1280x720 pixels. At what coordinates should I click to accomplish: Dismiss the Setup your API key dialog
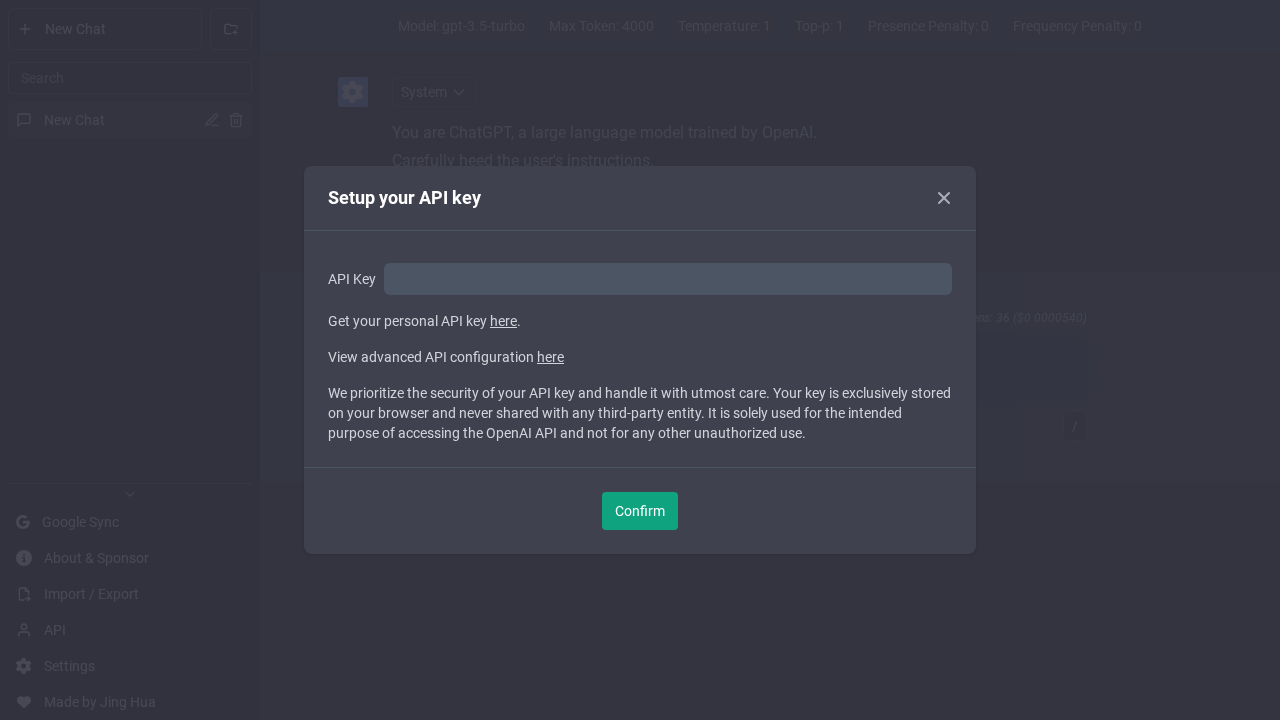(944, 198)
